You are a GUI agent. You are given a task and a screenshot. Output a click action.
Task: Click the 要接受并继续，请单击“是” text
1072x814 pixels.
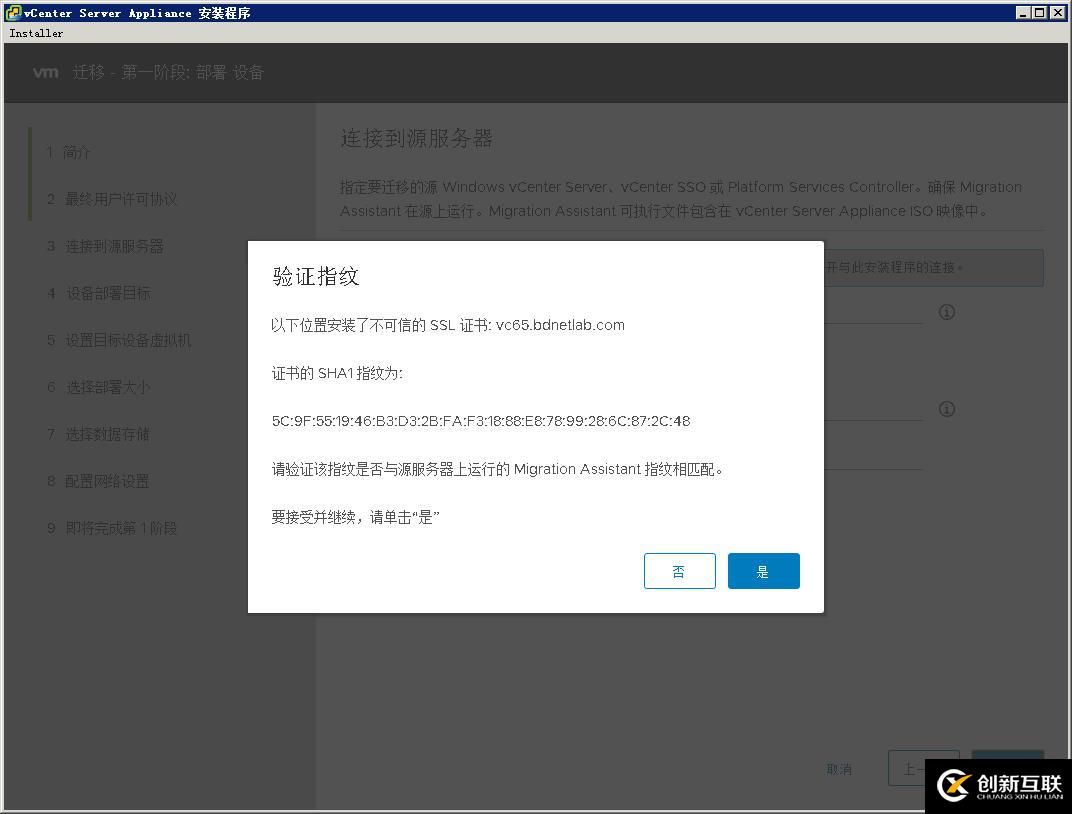click(355, 517)
